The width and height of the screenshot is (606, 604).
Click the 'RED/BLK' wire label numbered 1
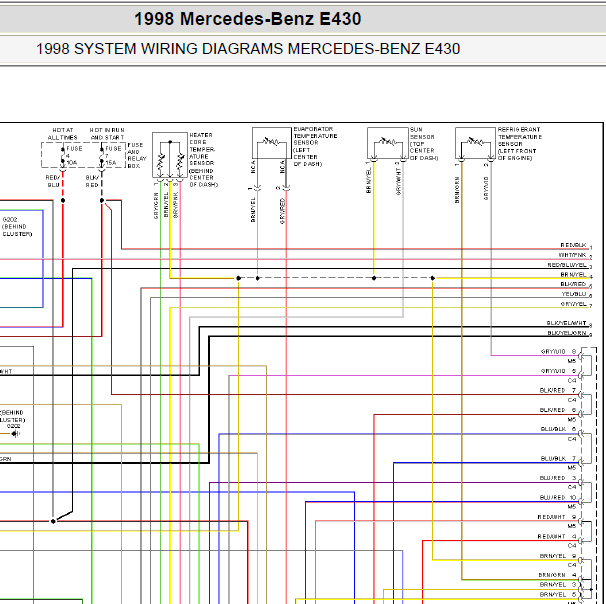574,245
